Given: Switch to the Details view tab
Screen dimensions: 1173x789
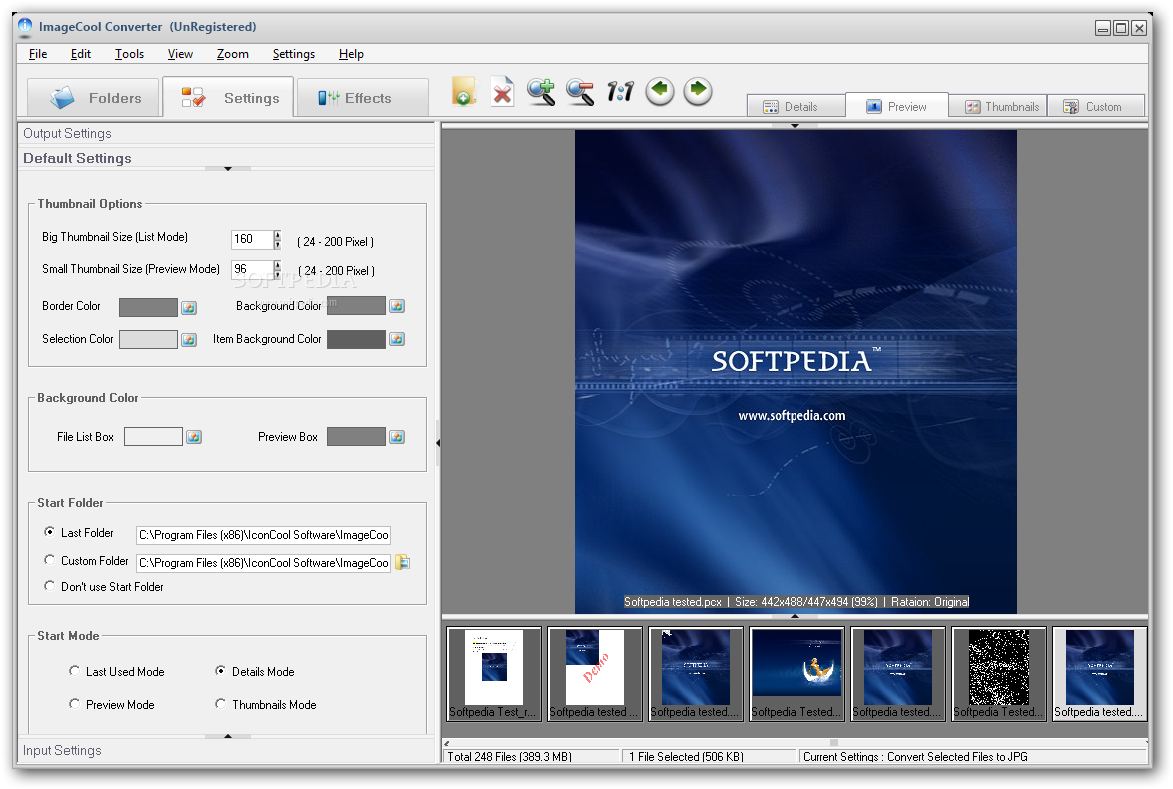Looking at the screenshot, I should coord(796,106).
